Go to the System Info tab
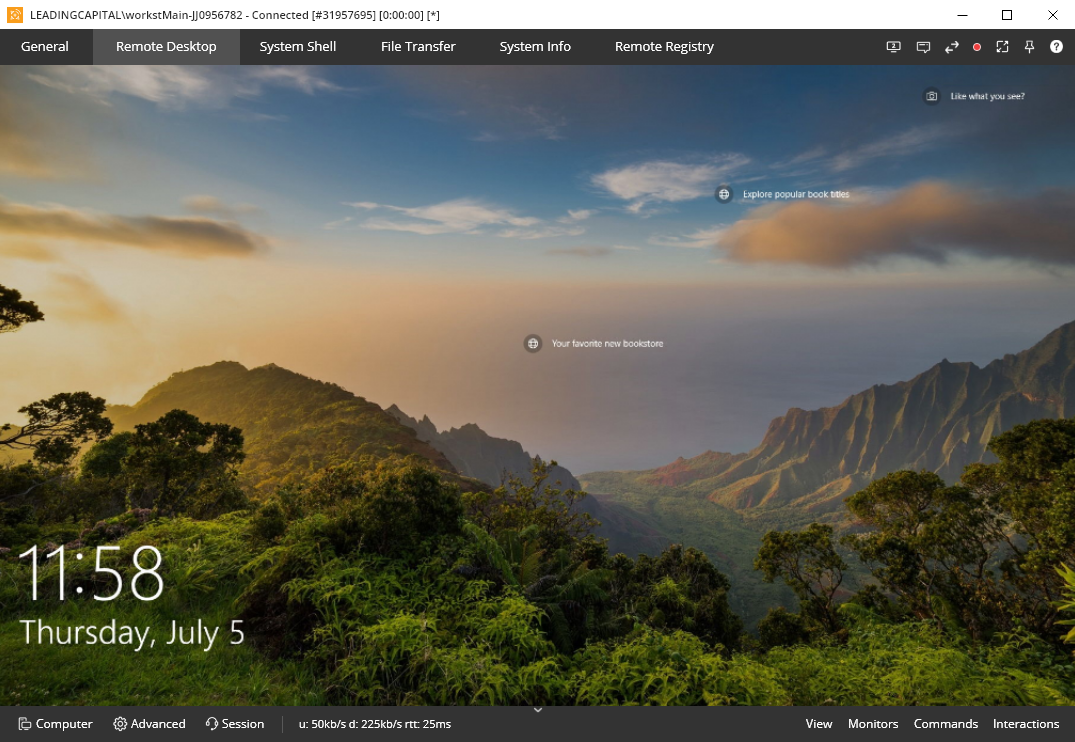This screenshot has width=1075, height=742. point(535,47)
